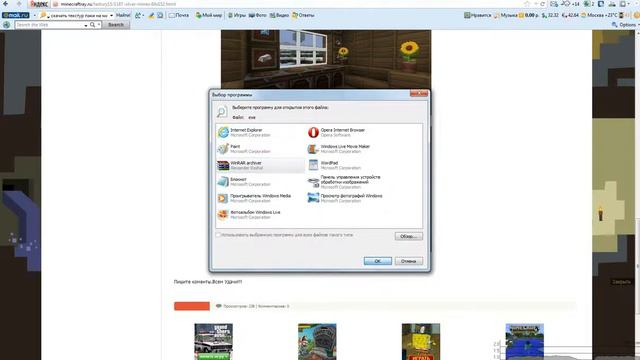Click the Отмена cancel button
The height and width of the screenshot is (360, 640).
(x=409, y=261)
